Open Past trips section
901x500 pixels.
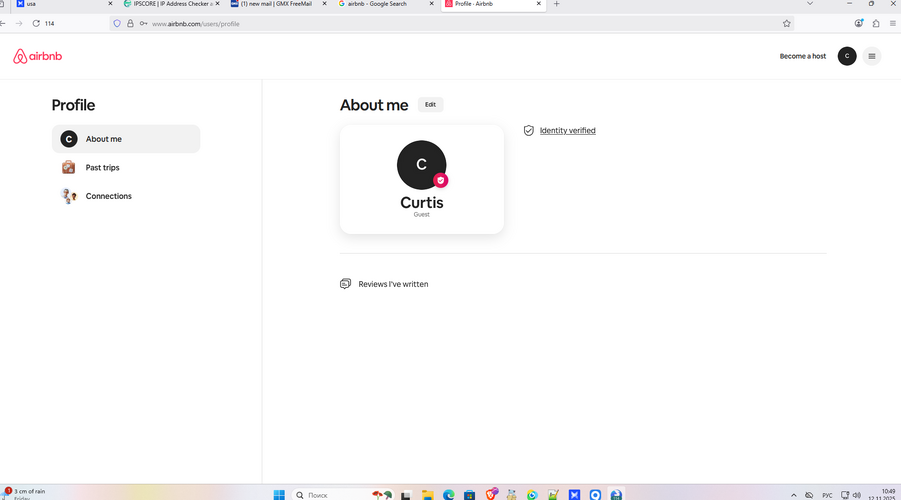[102, 167]
